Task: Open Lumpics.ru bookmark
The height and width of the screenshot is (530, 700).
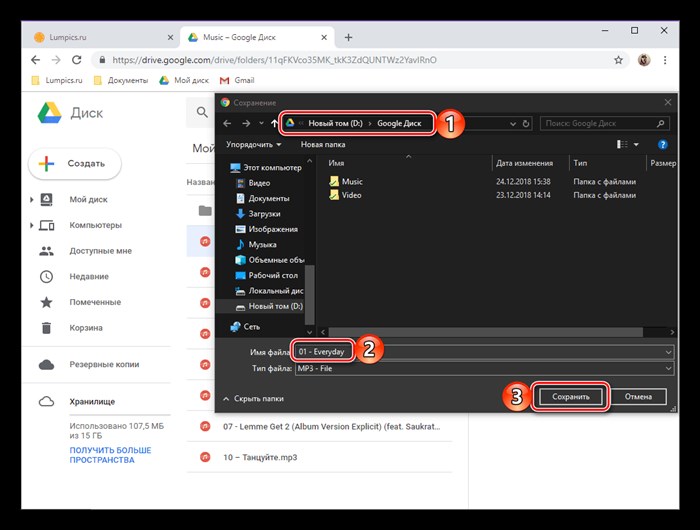Action: click(57, 80)
